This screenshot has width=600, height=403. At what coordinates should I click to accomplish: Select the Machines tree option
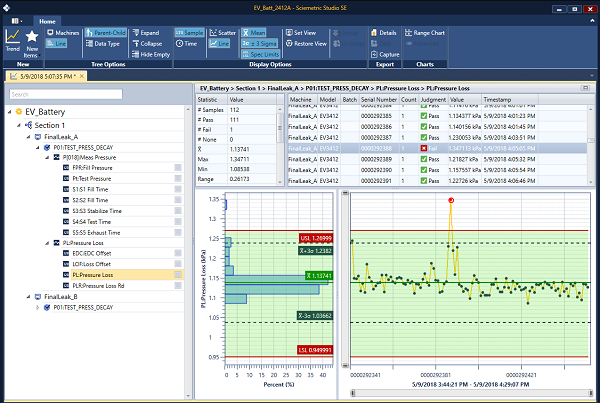pyautogui.click(x=62, y=33)
